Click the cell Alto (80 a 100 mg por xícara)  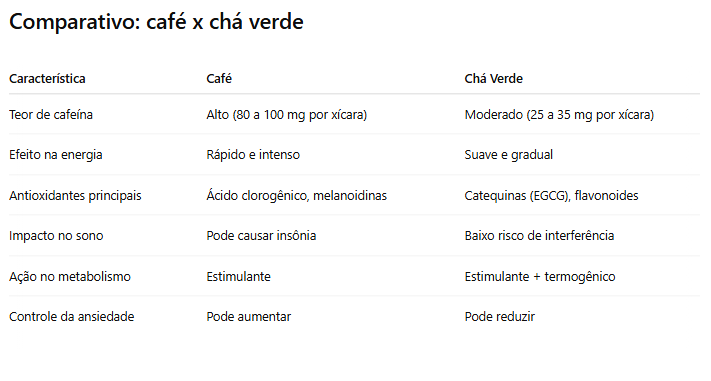[287, 115]
